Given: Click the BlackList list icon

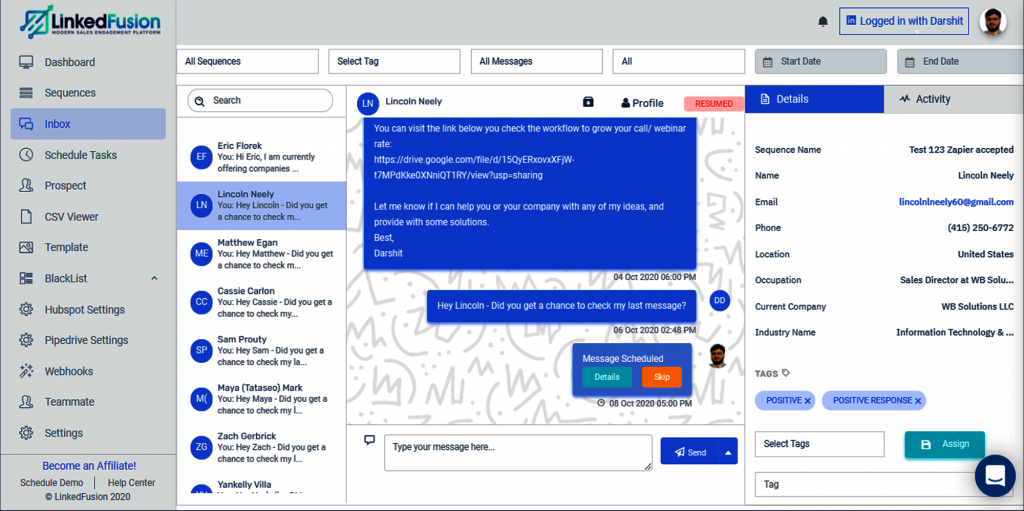Looking at the screenshot, I should tap(26, 278).
